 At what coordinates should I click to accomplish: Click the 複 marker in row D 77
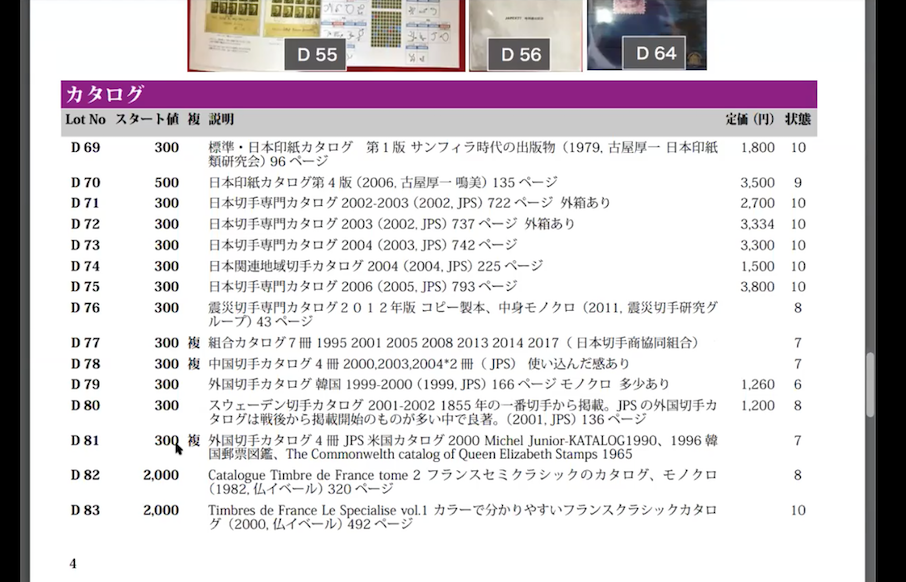click(194, 343)
